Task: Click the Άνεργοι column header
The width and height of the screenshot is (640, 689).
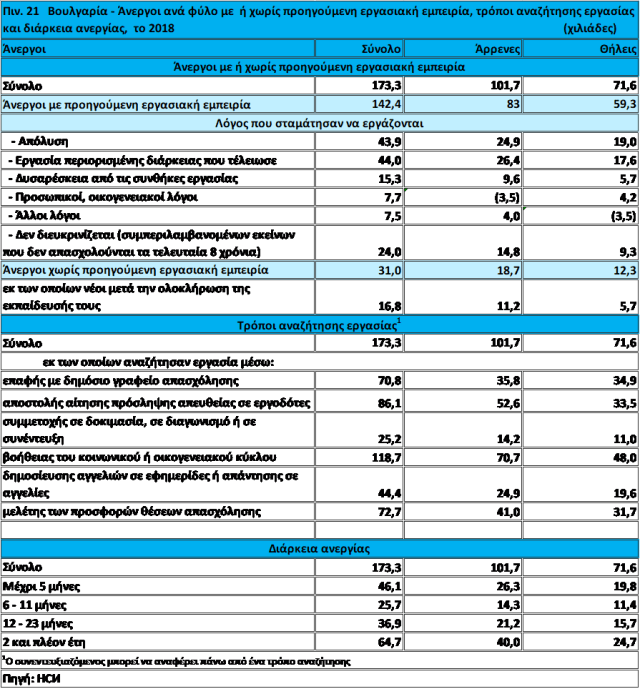Action: click(x=32, y=48)
